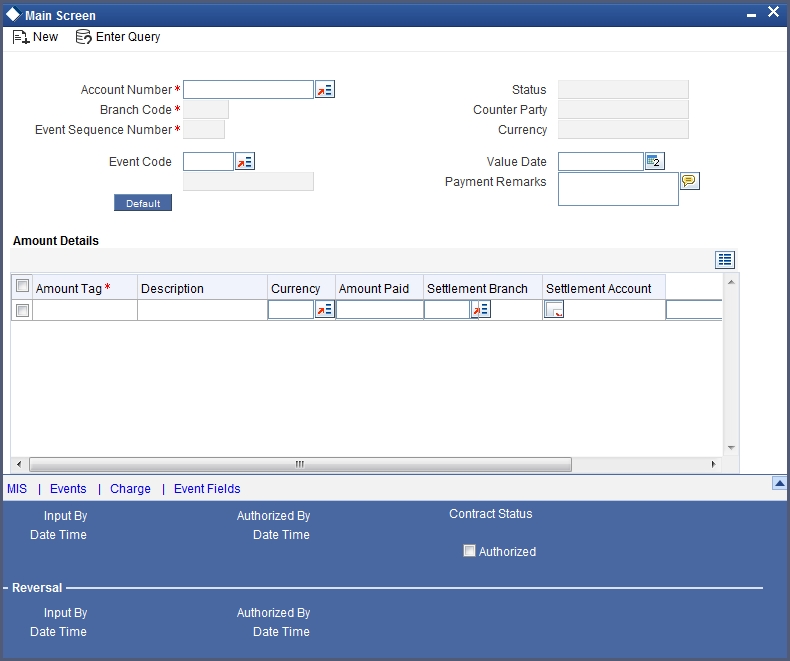Click into the Payment Remarks text area

point(618,189)
